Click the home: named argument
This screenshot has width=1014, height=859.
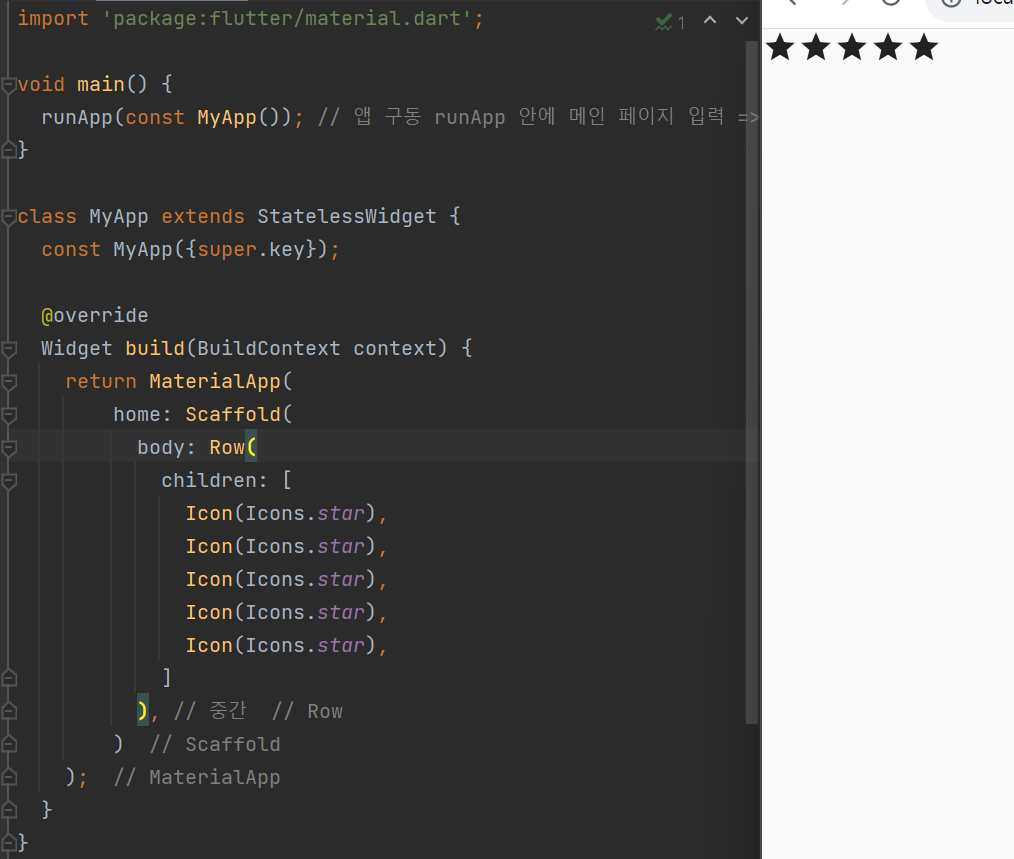tap(142, 415)
